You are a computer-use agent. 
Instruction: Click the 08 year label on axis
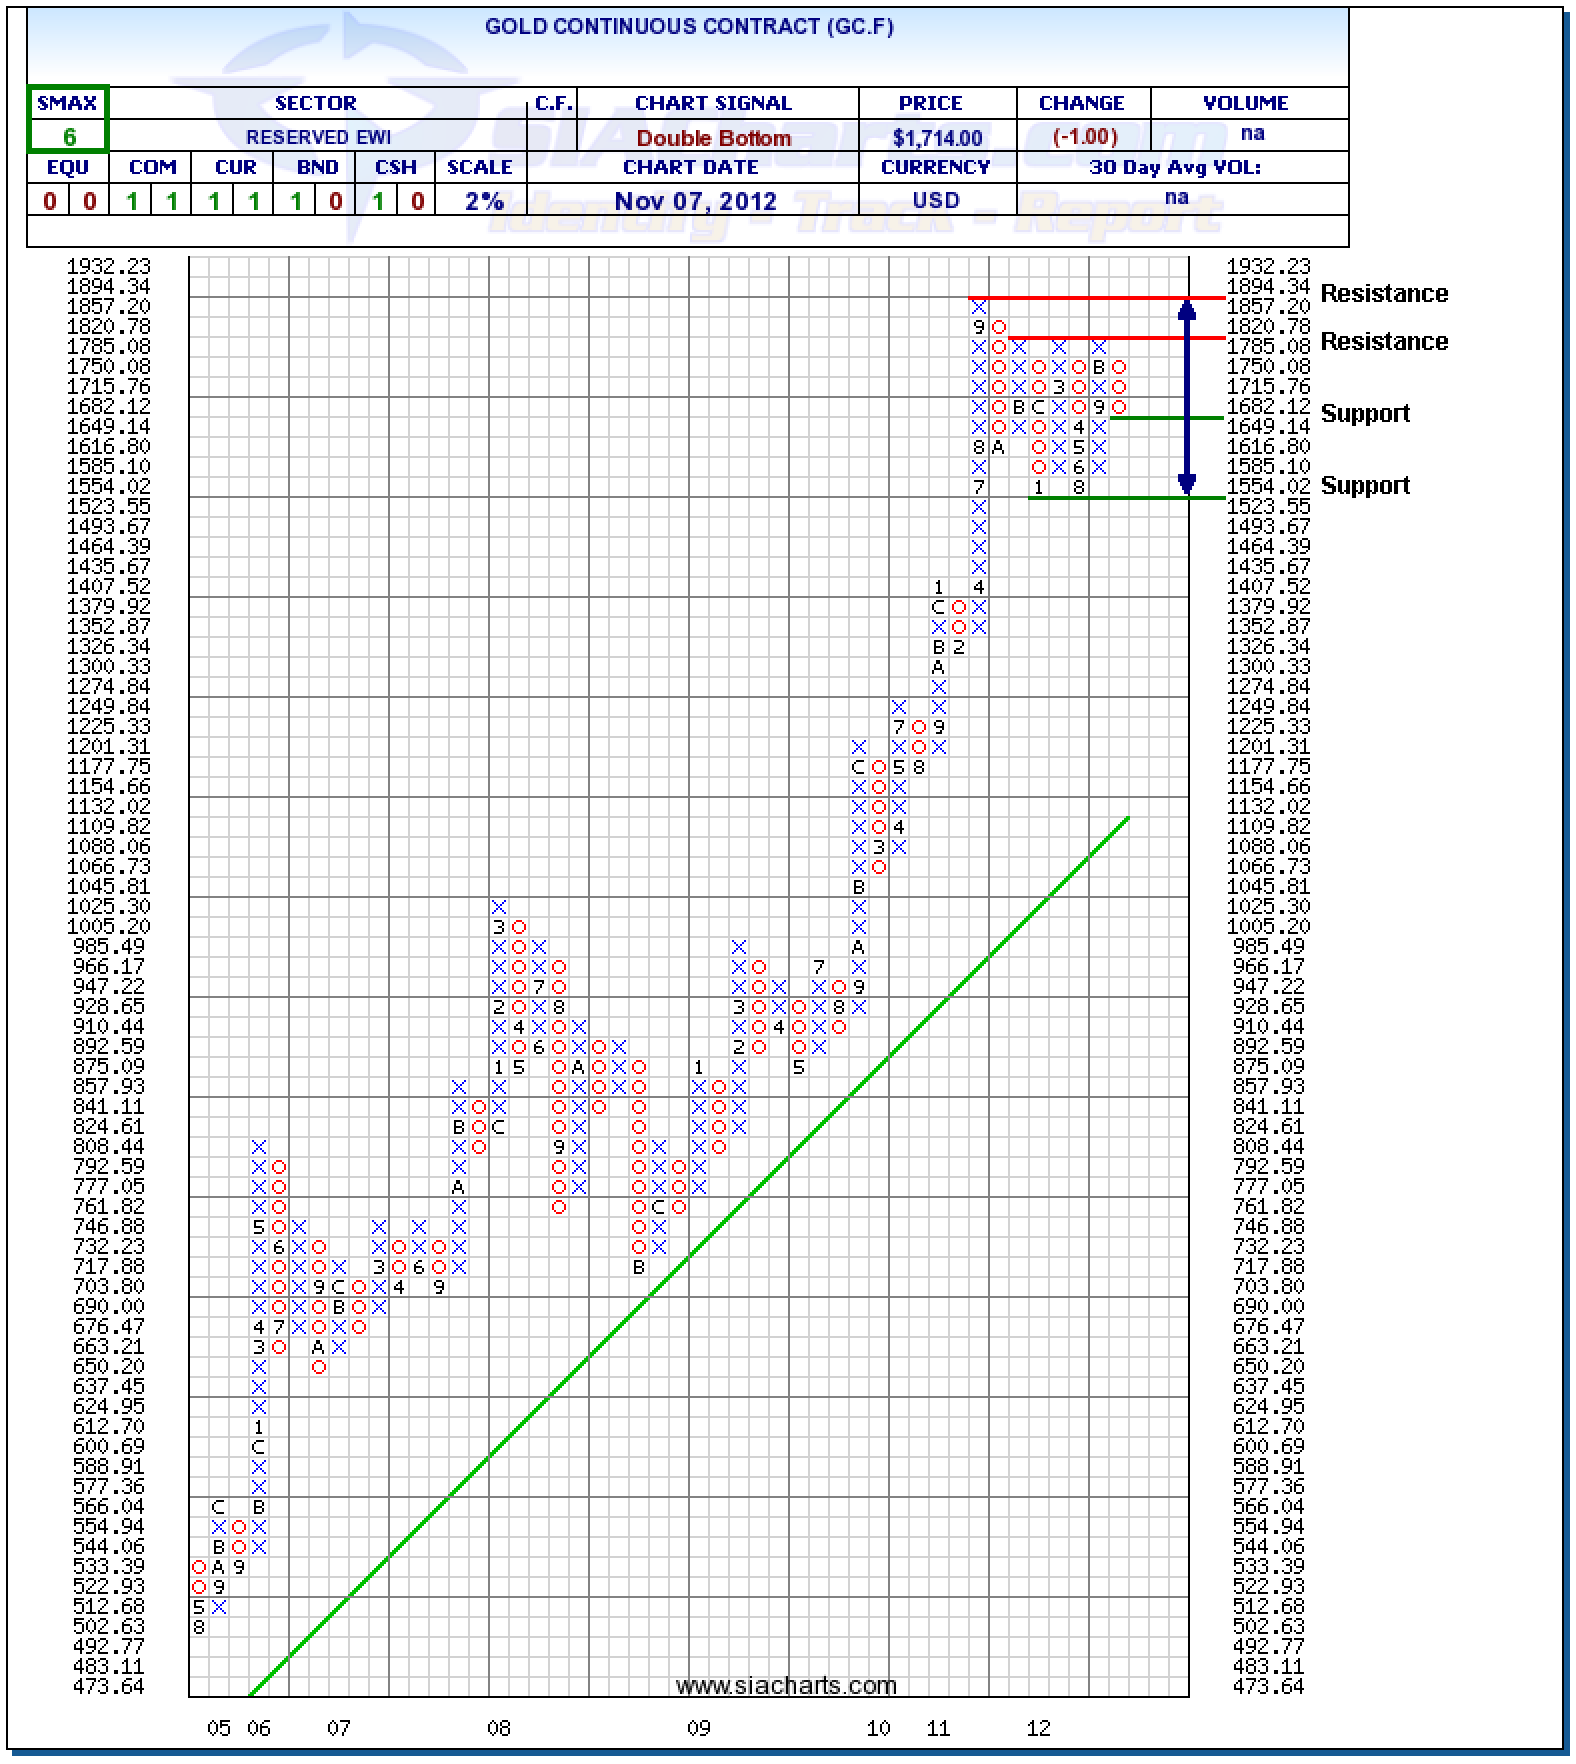click(498, 1728)
